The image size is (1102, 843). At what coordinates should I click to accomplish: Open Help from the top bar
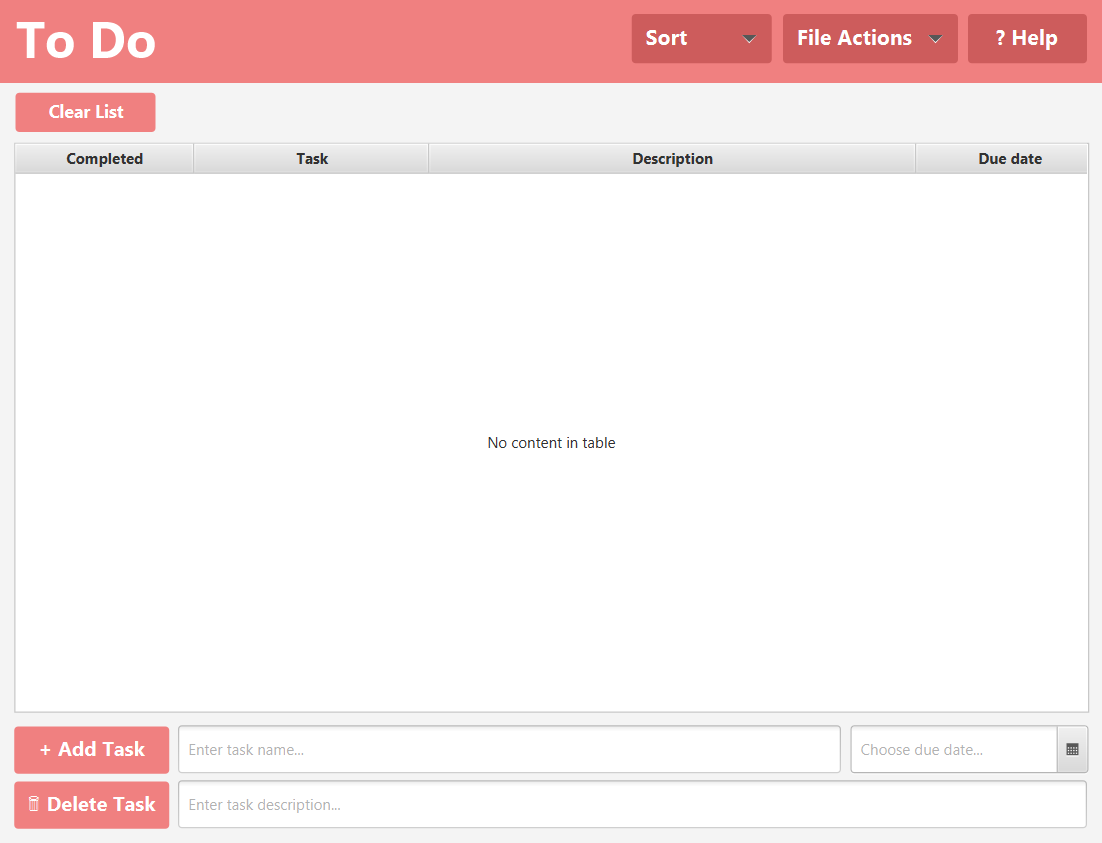tap(1027, 38)
